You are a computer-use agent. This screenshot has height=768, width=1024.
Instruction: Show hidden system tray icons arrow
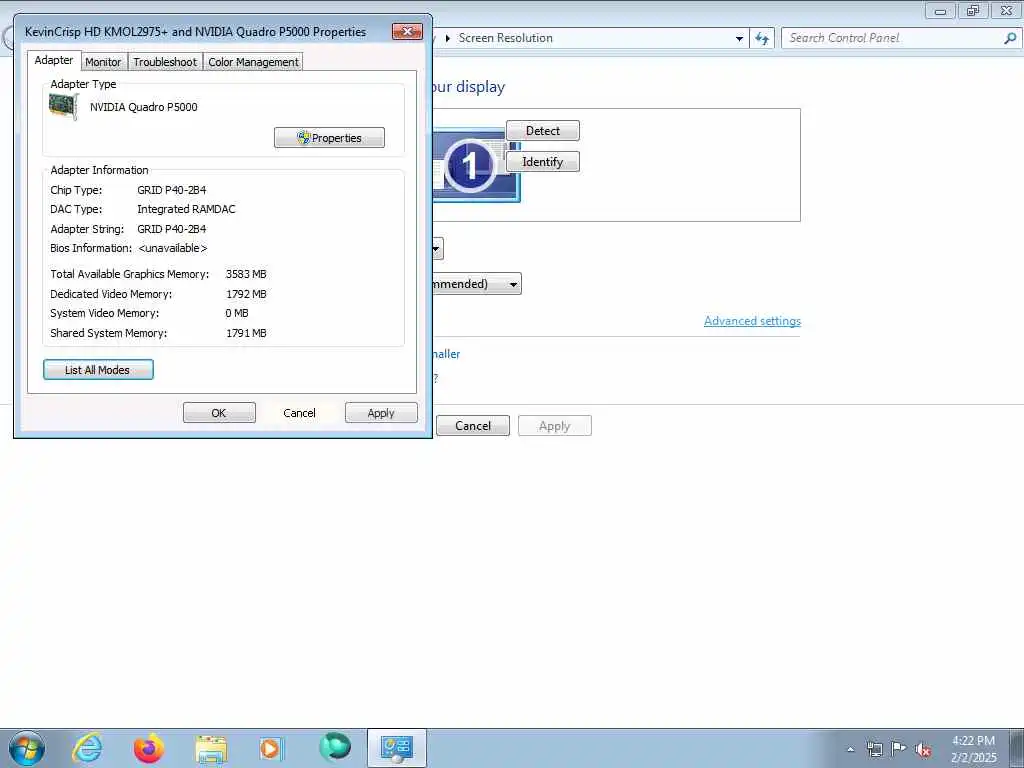[850, 749]
